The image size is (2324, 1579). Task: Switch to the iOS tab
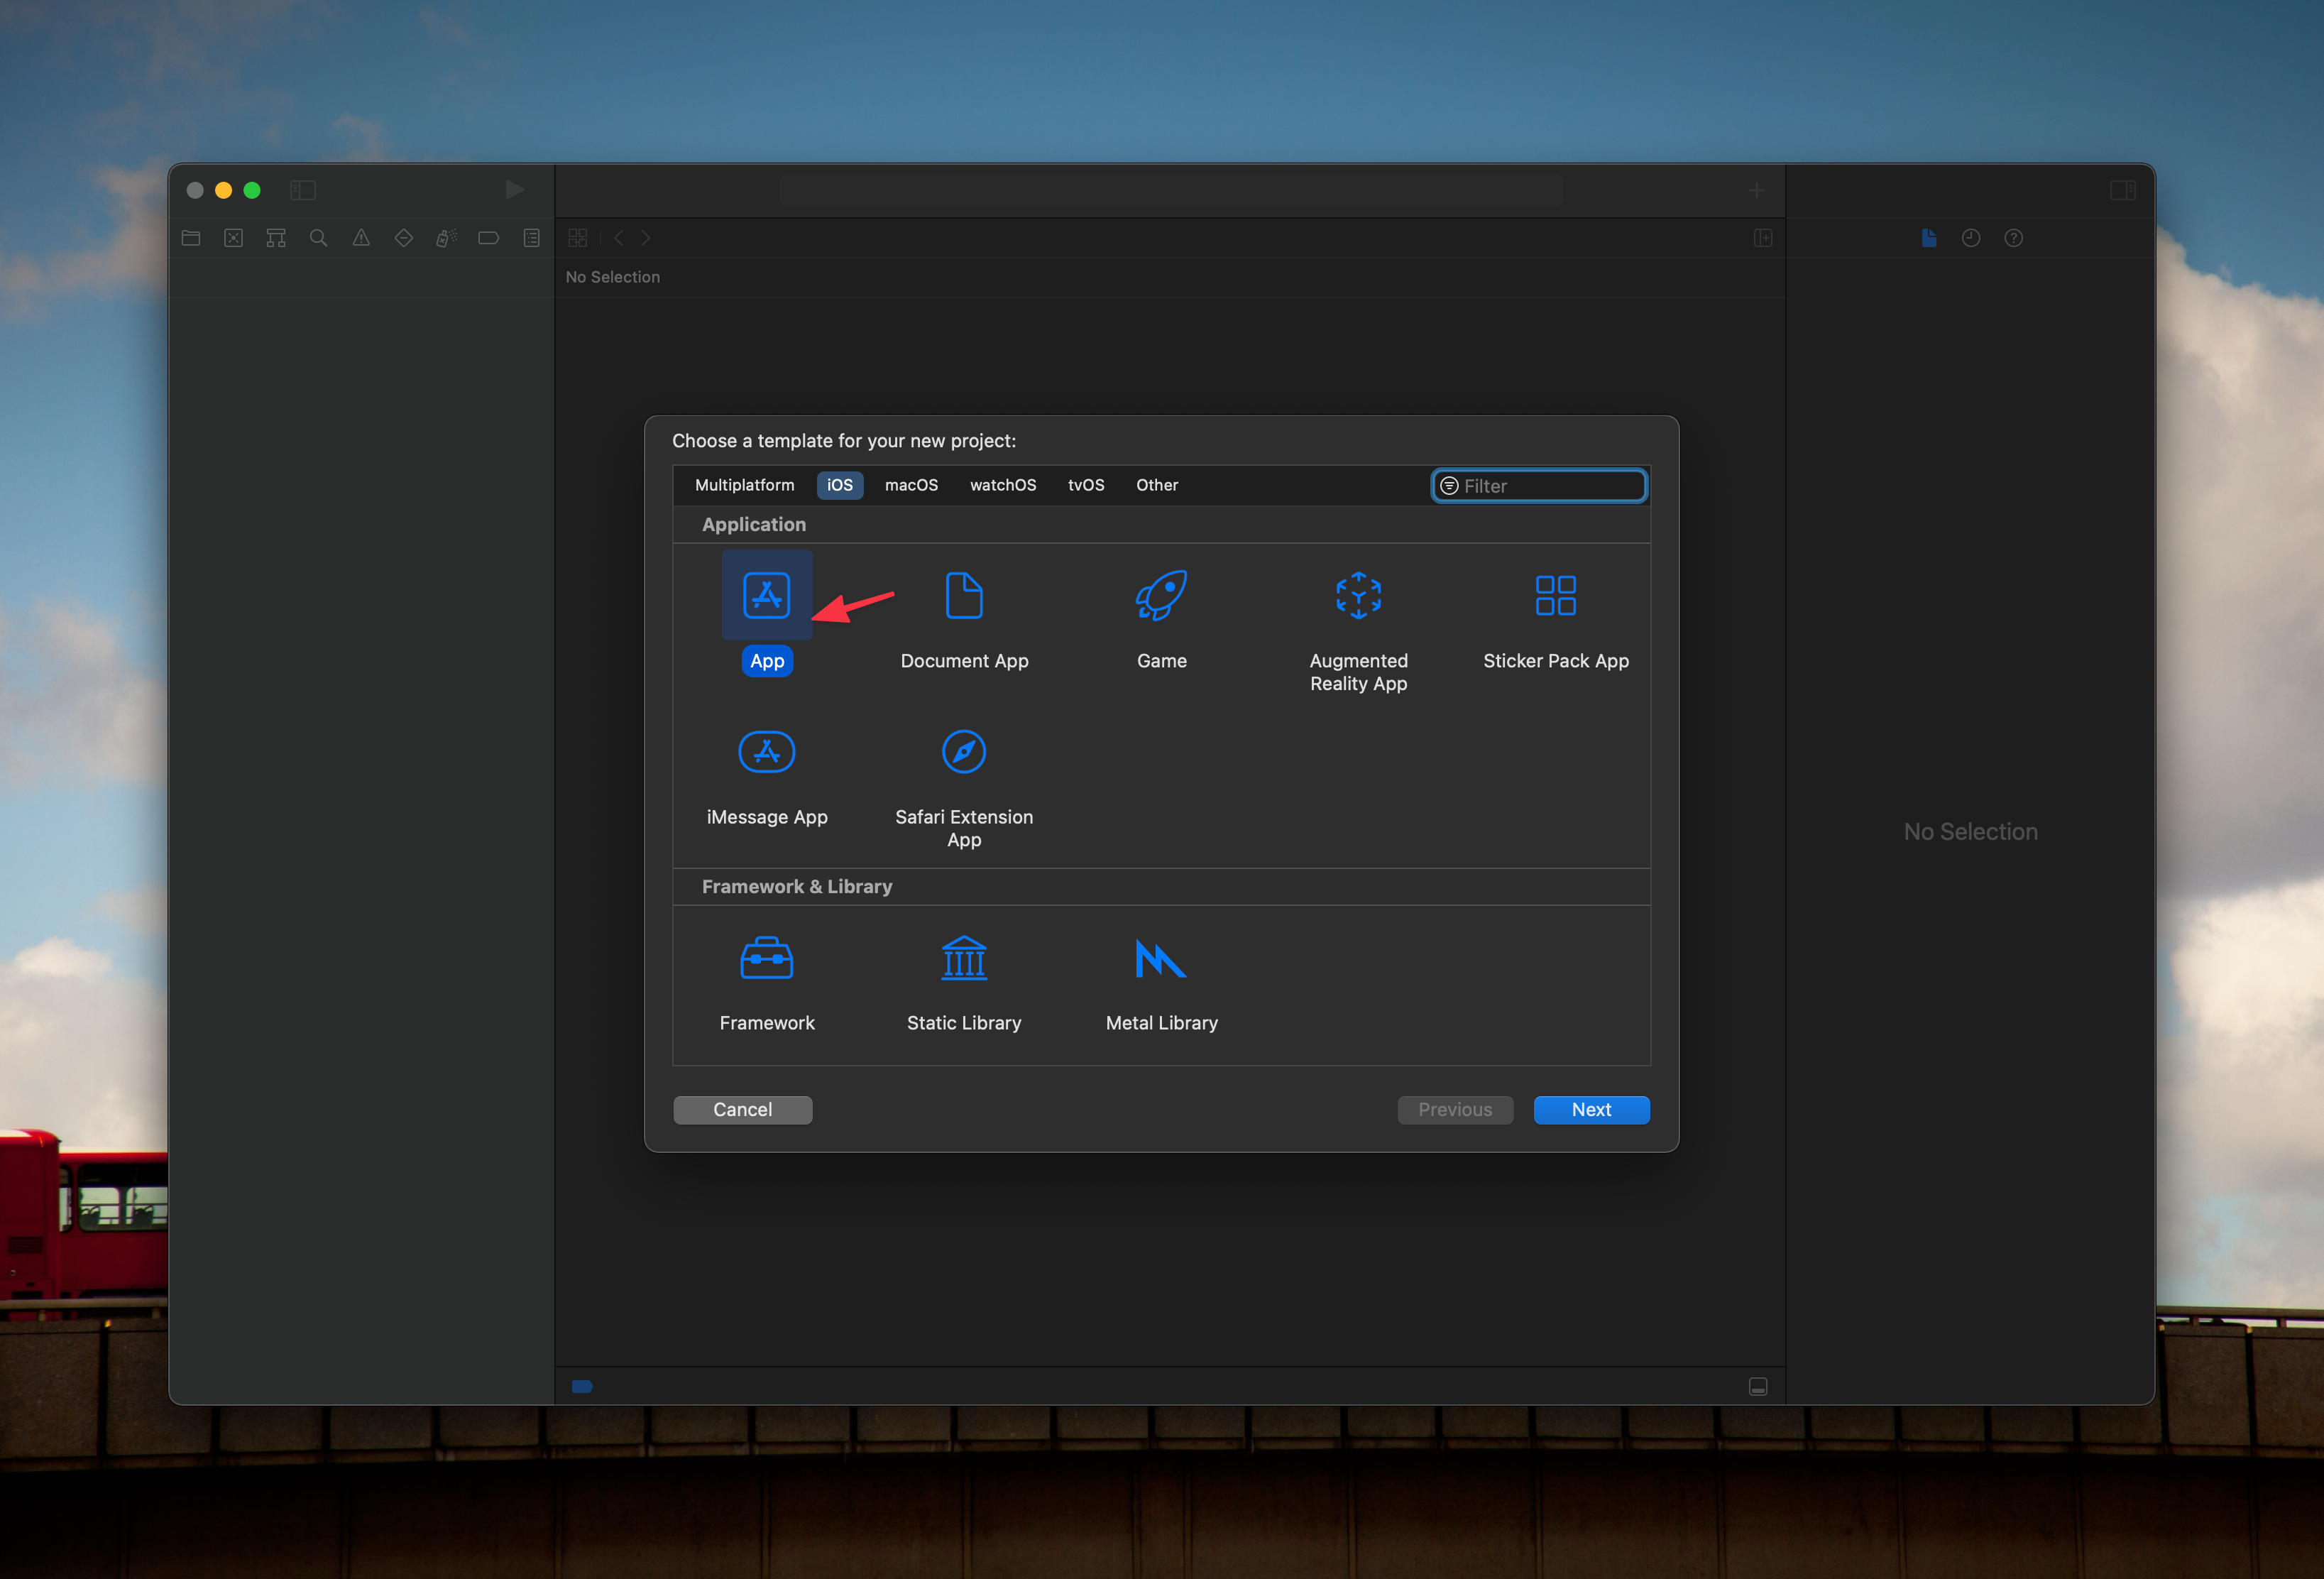coord(840,485)
